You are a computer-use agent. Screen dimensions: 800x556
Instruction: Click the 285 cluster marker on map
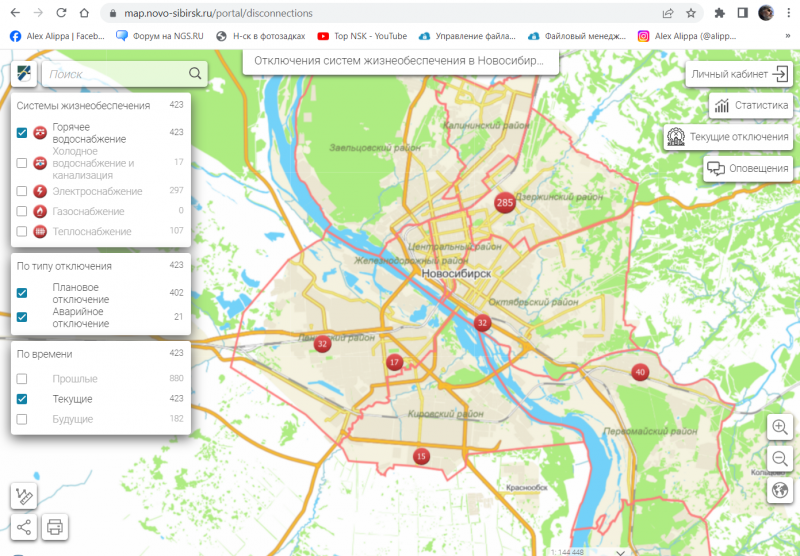pyautogui.click(x=505, y=203)
